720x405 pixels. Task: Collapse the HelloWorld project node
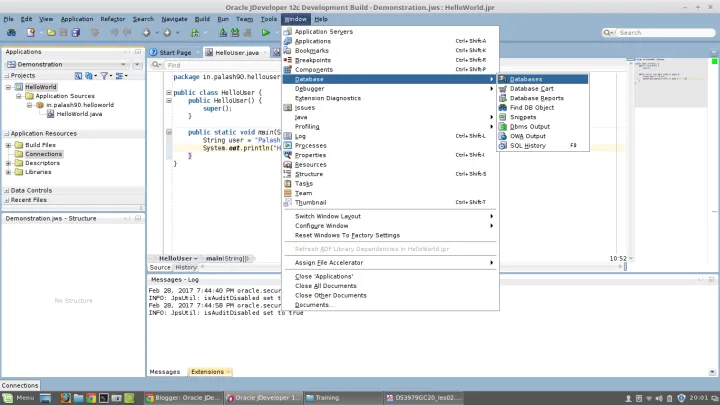[8, 87]
